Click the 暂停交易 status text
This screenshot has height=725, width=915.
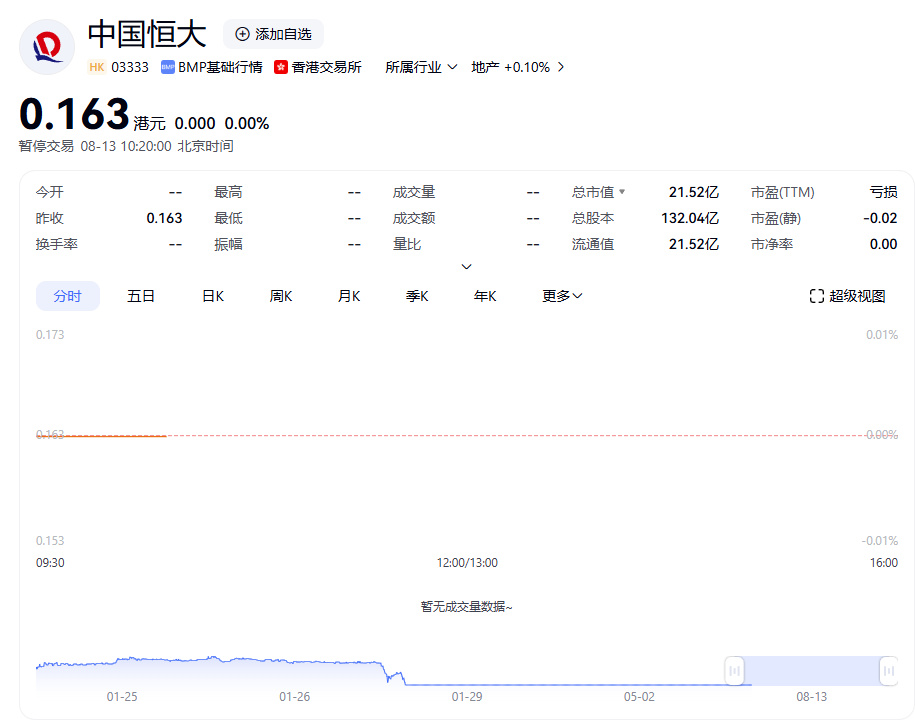46,146
